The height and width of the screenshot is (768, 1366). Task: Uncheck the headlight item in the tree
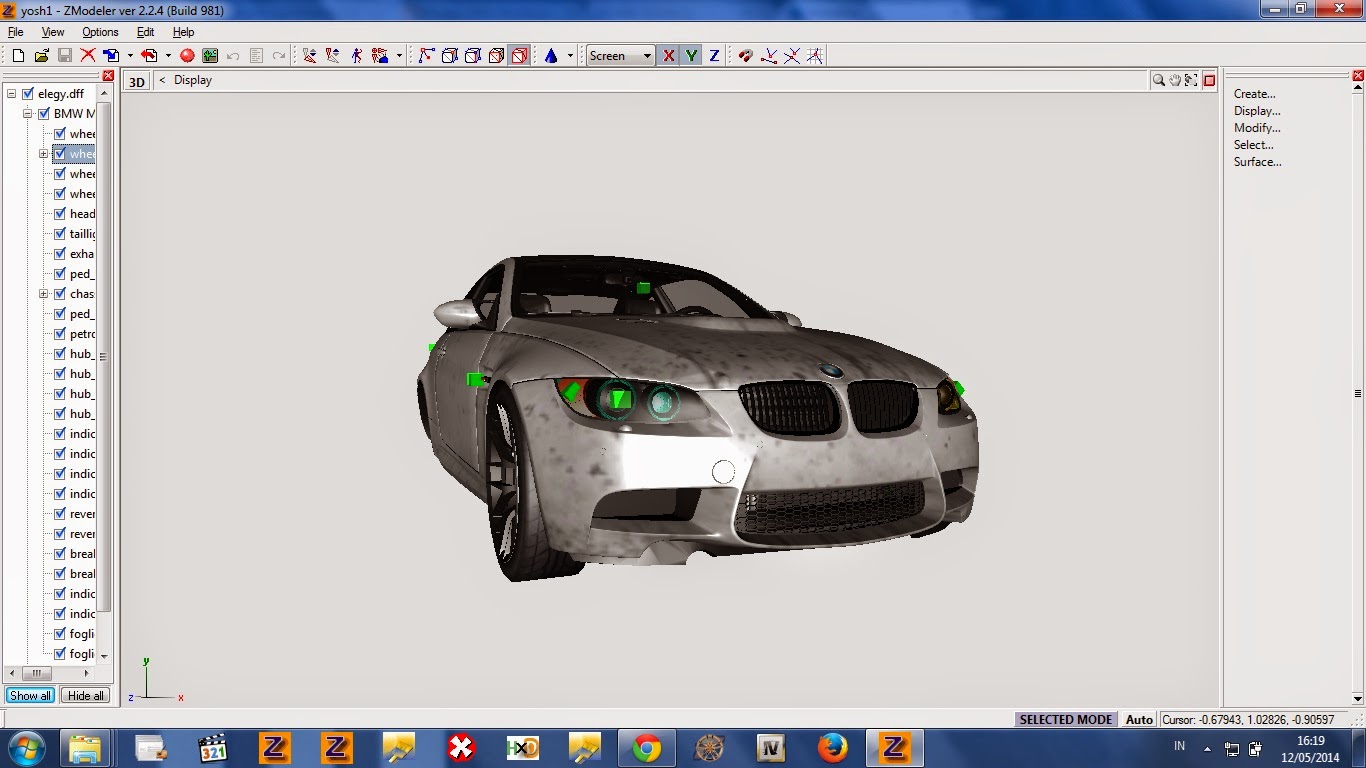click(60, 213)
